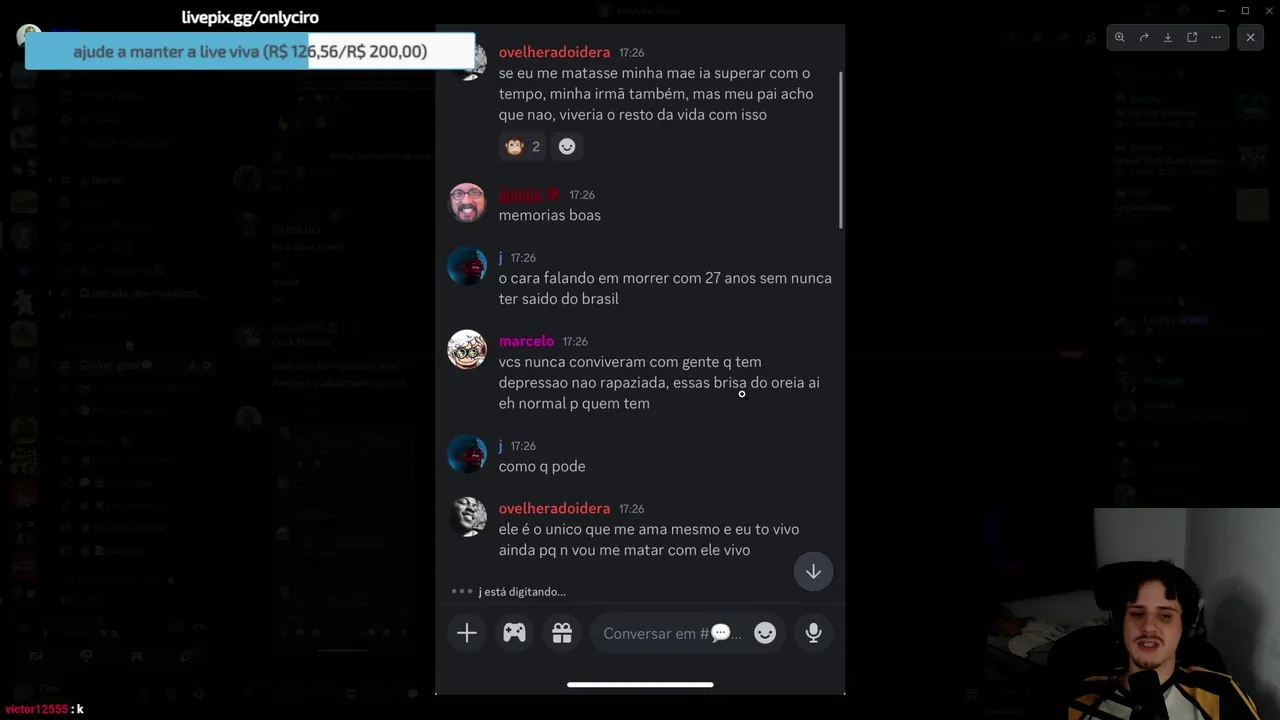Open the three-dot more options menu

(1216, 37)
